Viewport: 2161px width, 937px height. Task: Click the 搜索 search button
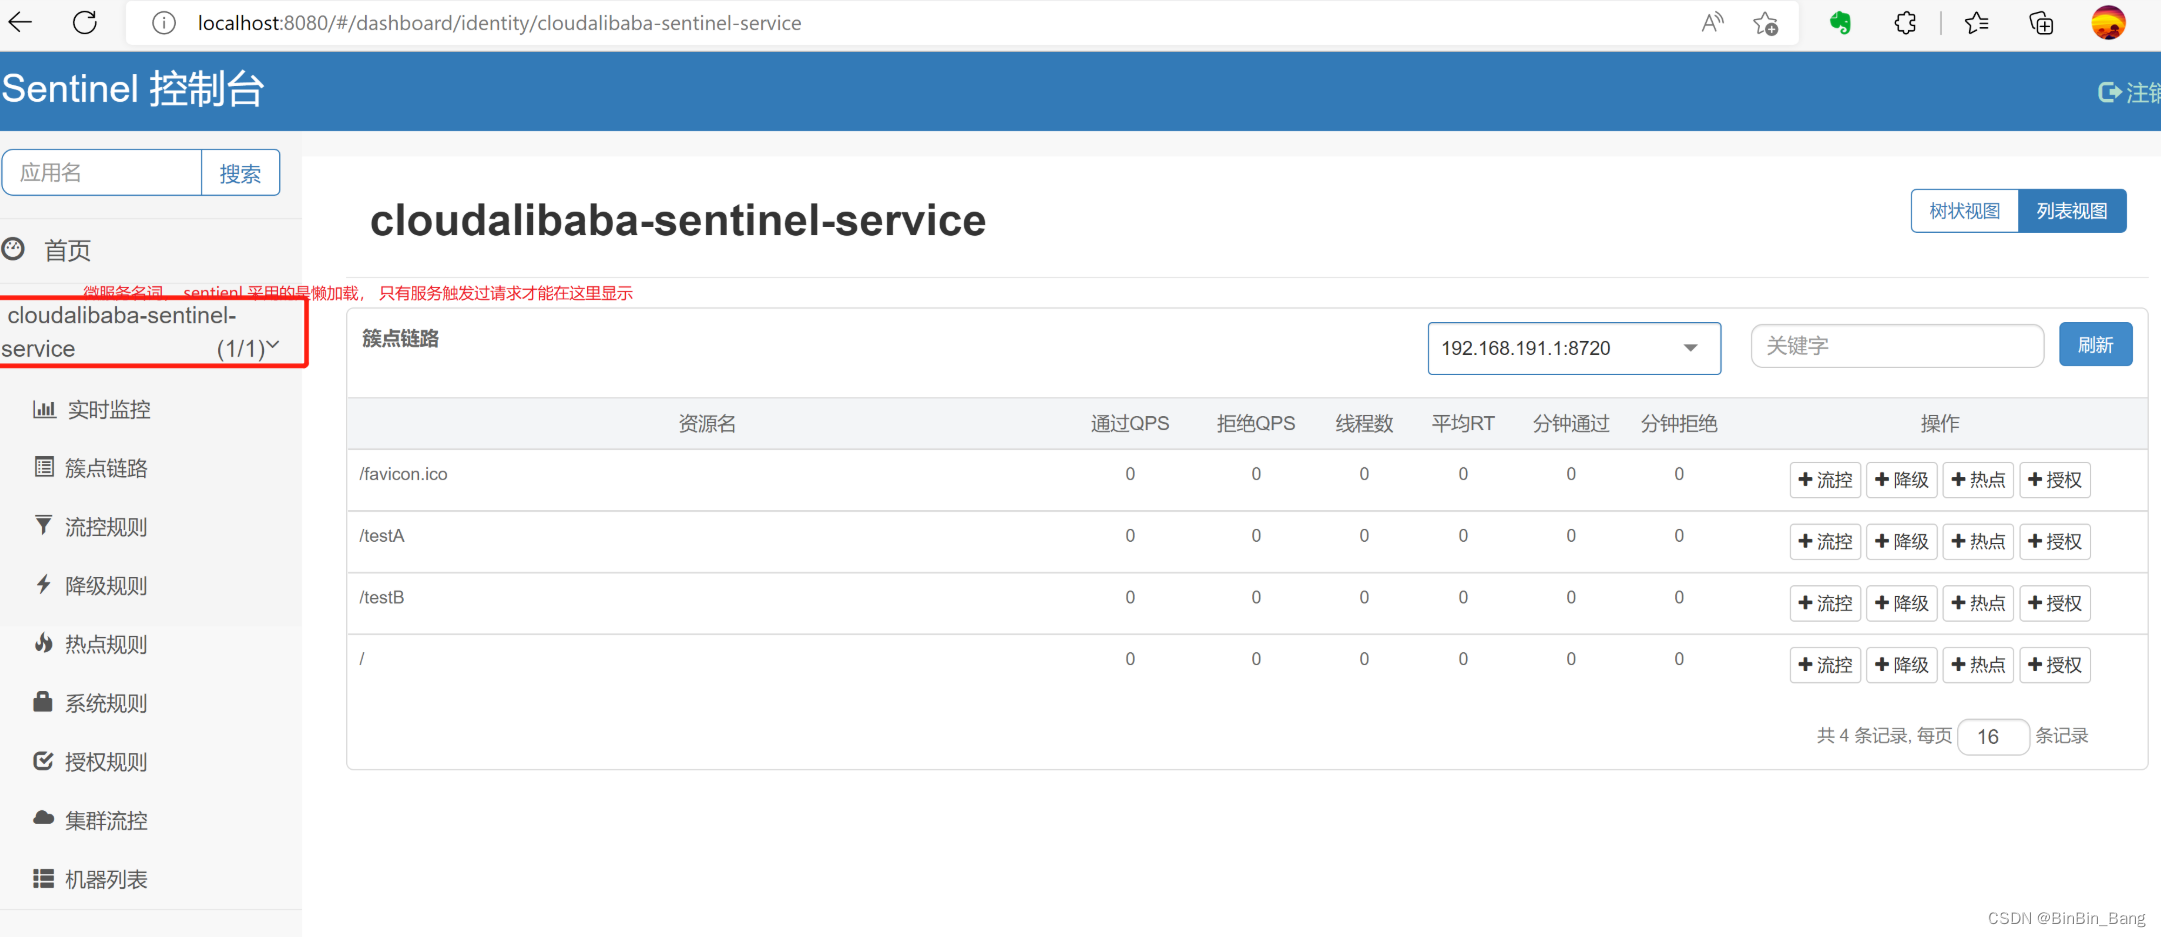point(240,173)
